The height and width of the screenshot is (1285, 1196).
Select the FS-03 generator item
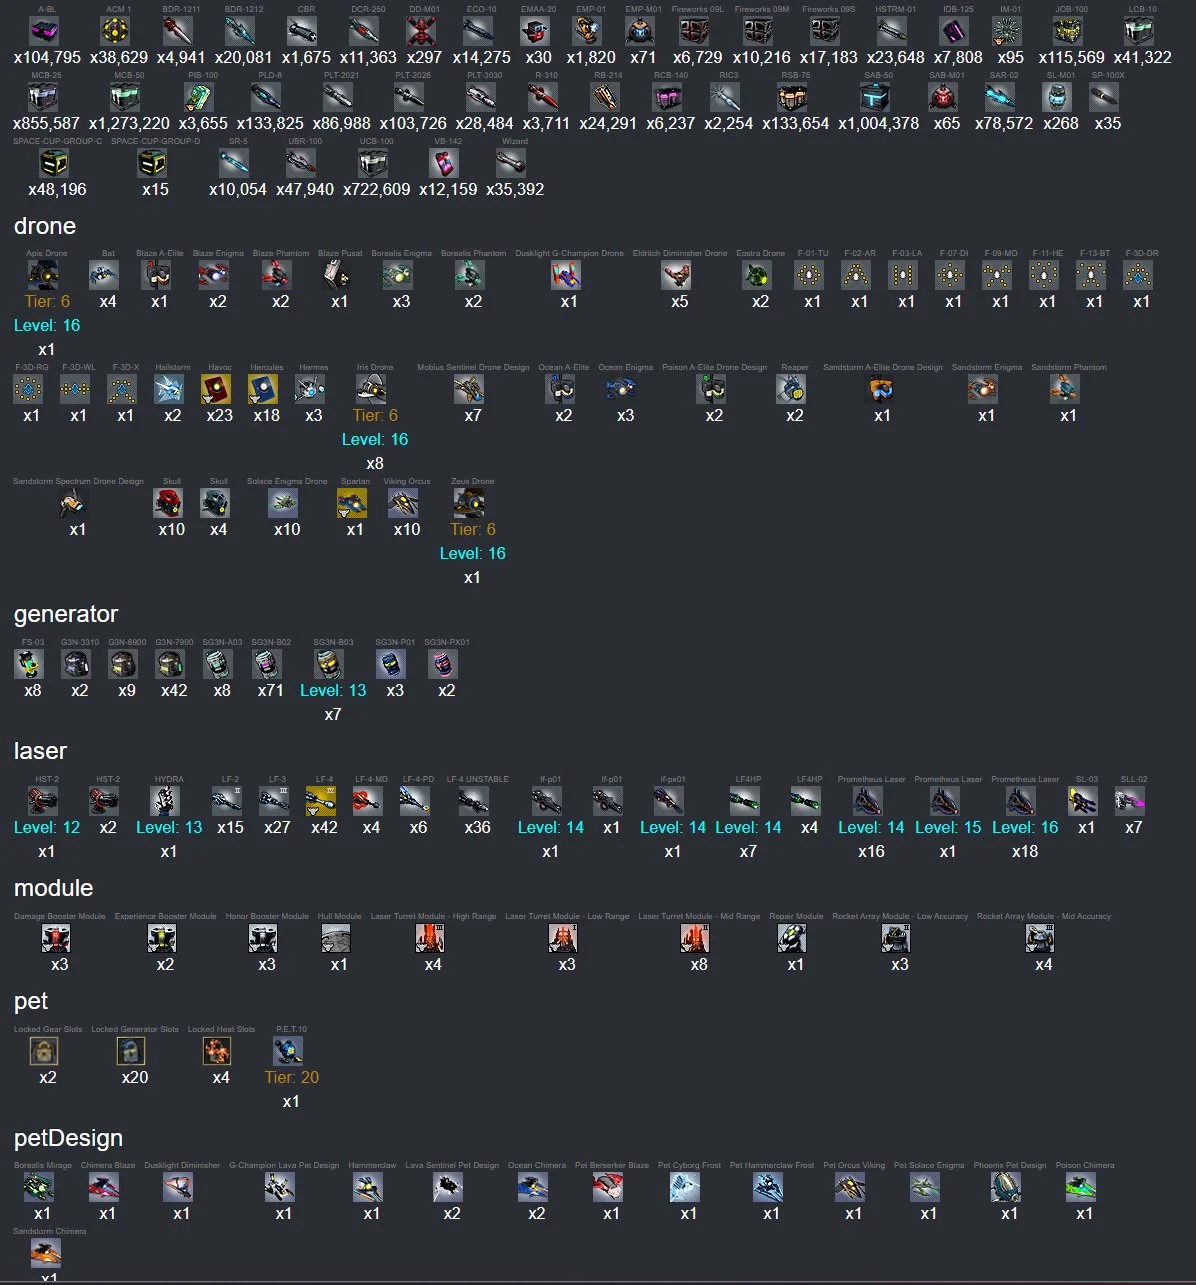click(31, 664)
